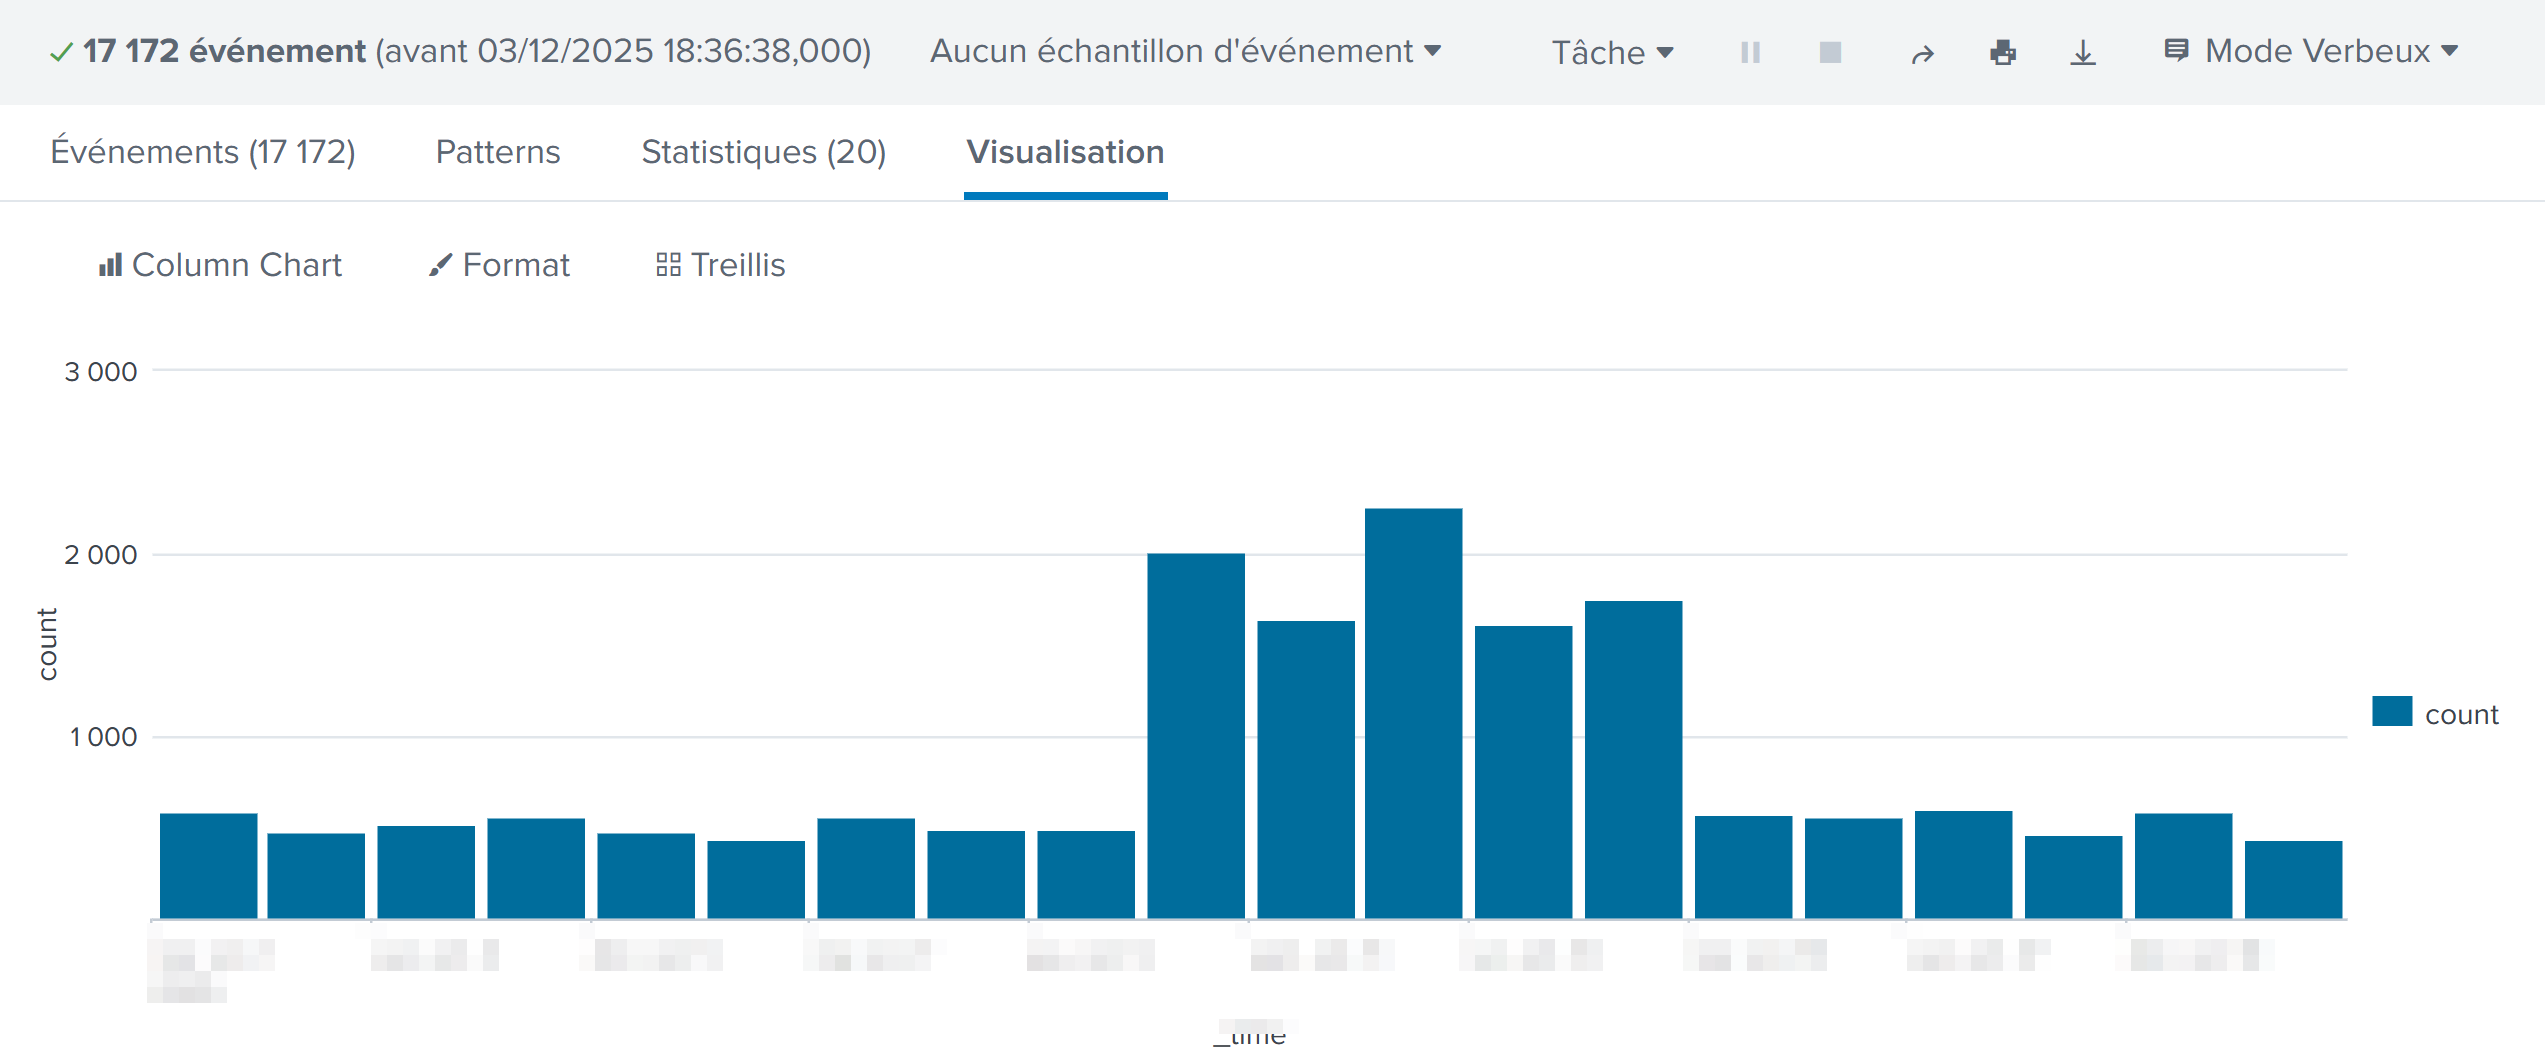The height and width of the screenshot is (1053, 2545).
Task: Click the speech-bubble icon next to Mode Verbeux
Action: (x=2178, y=50)
